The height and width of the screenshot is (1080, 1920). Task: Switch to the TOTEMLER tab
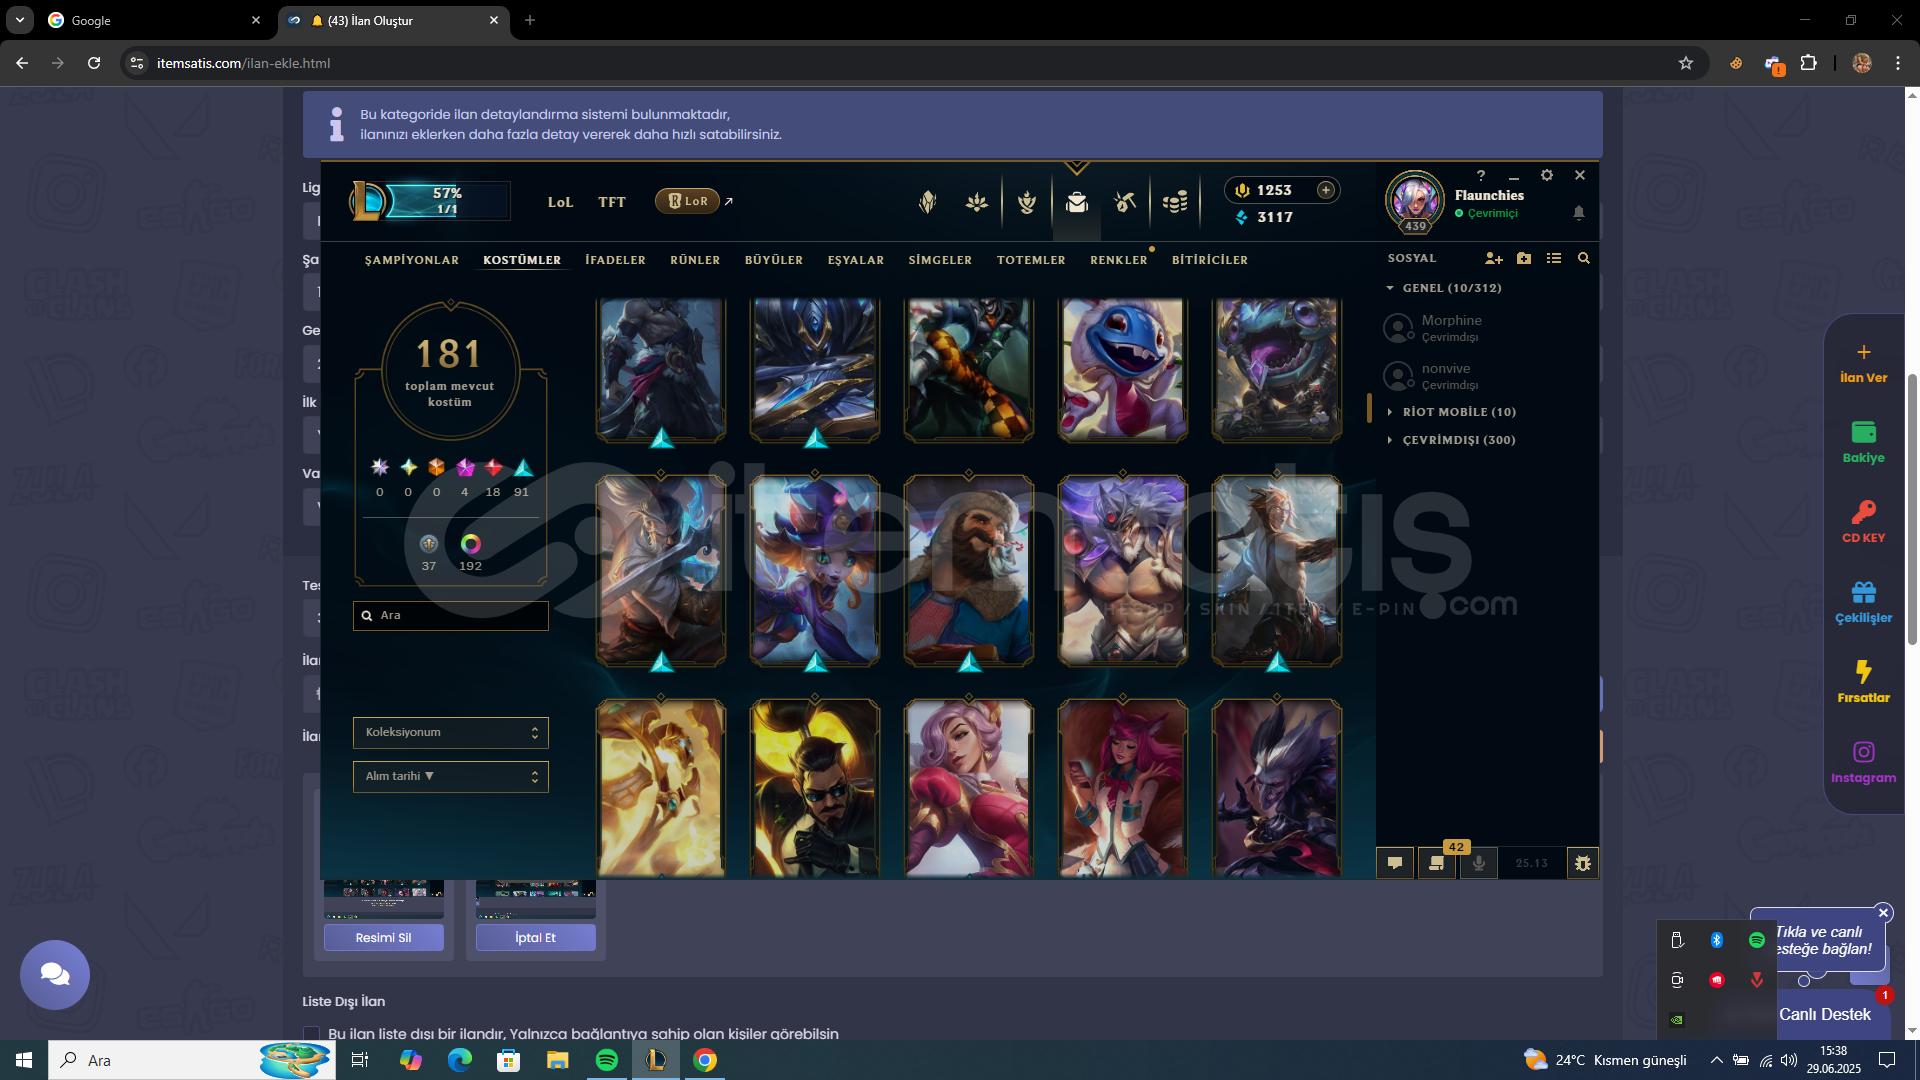click(x=1031, y=260)
